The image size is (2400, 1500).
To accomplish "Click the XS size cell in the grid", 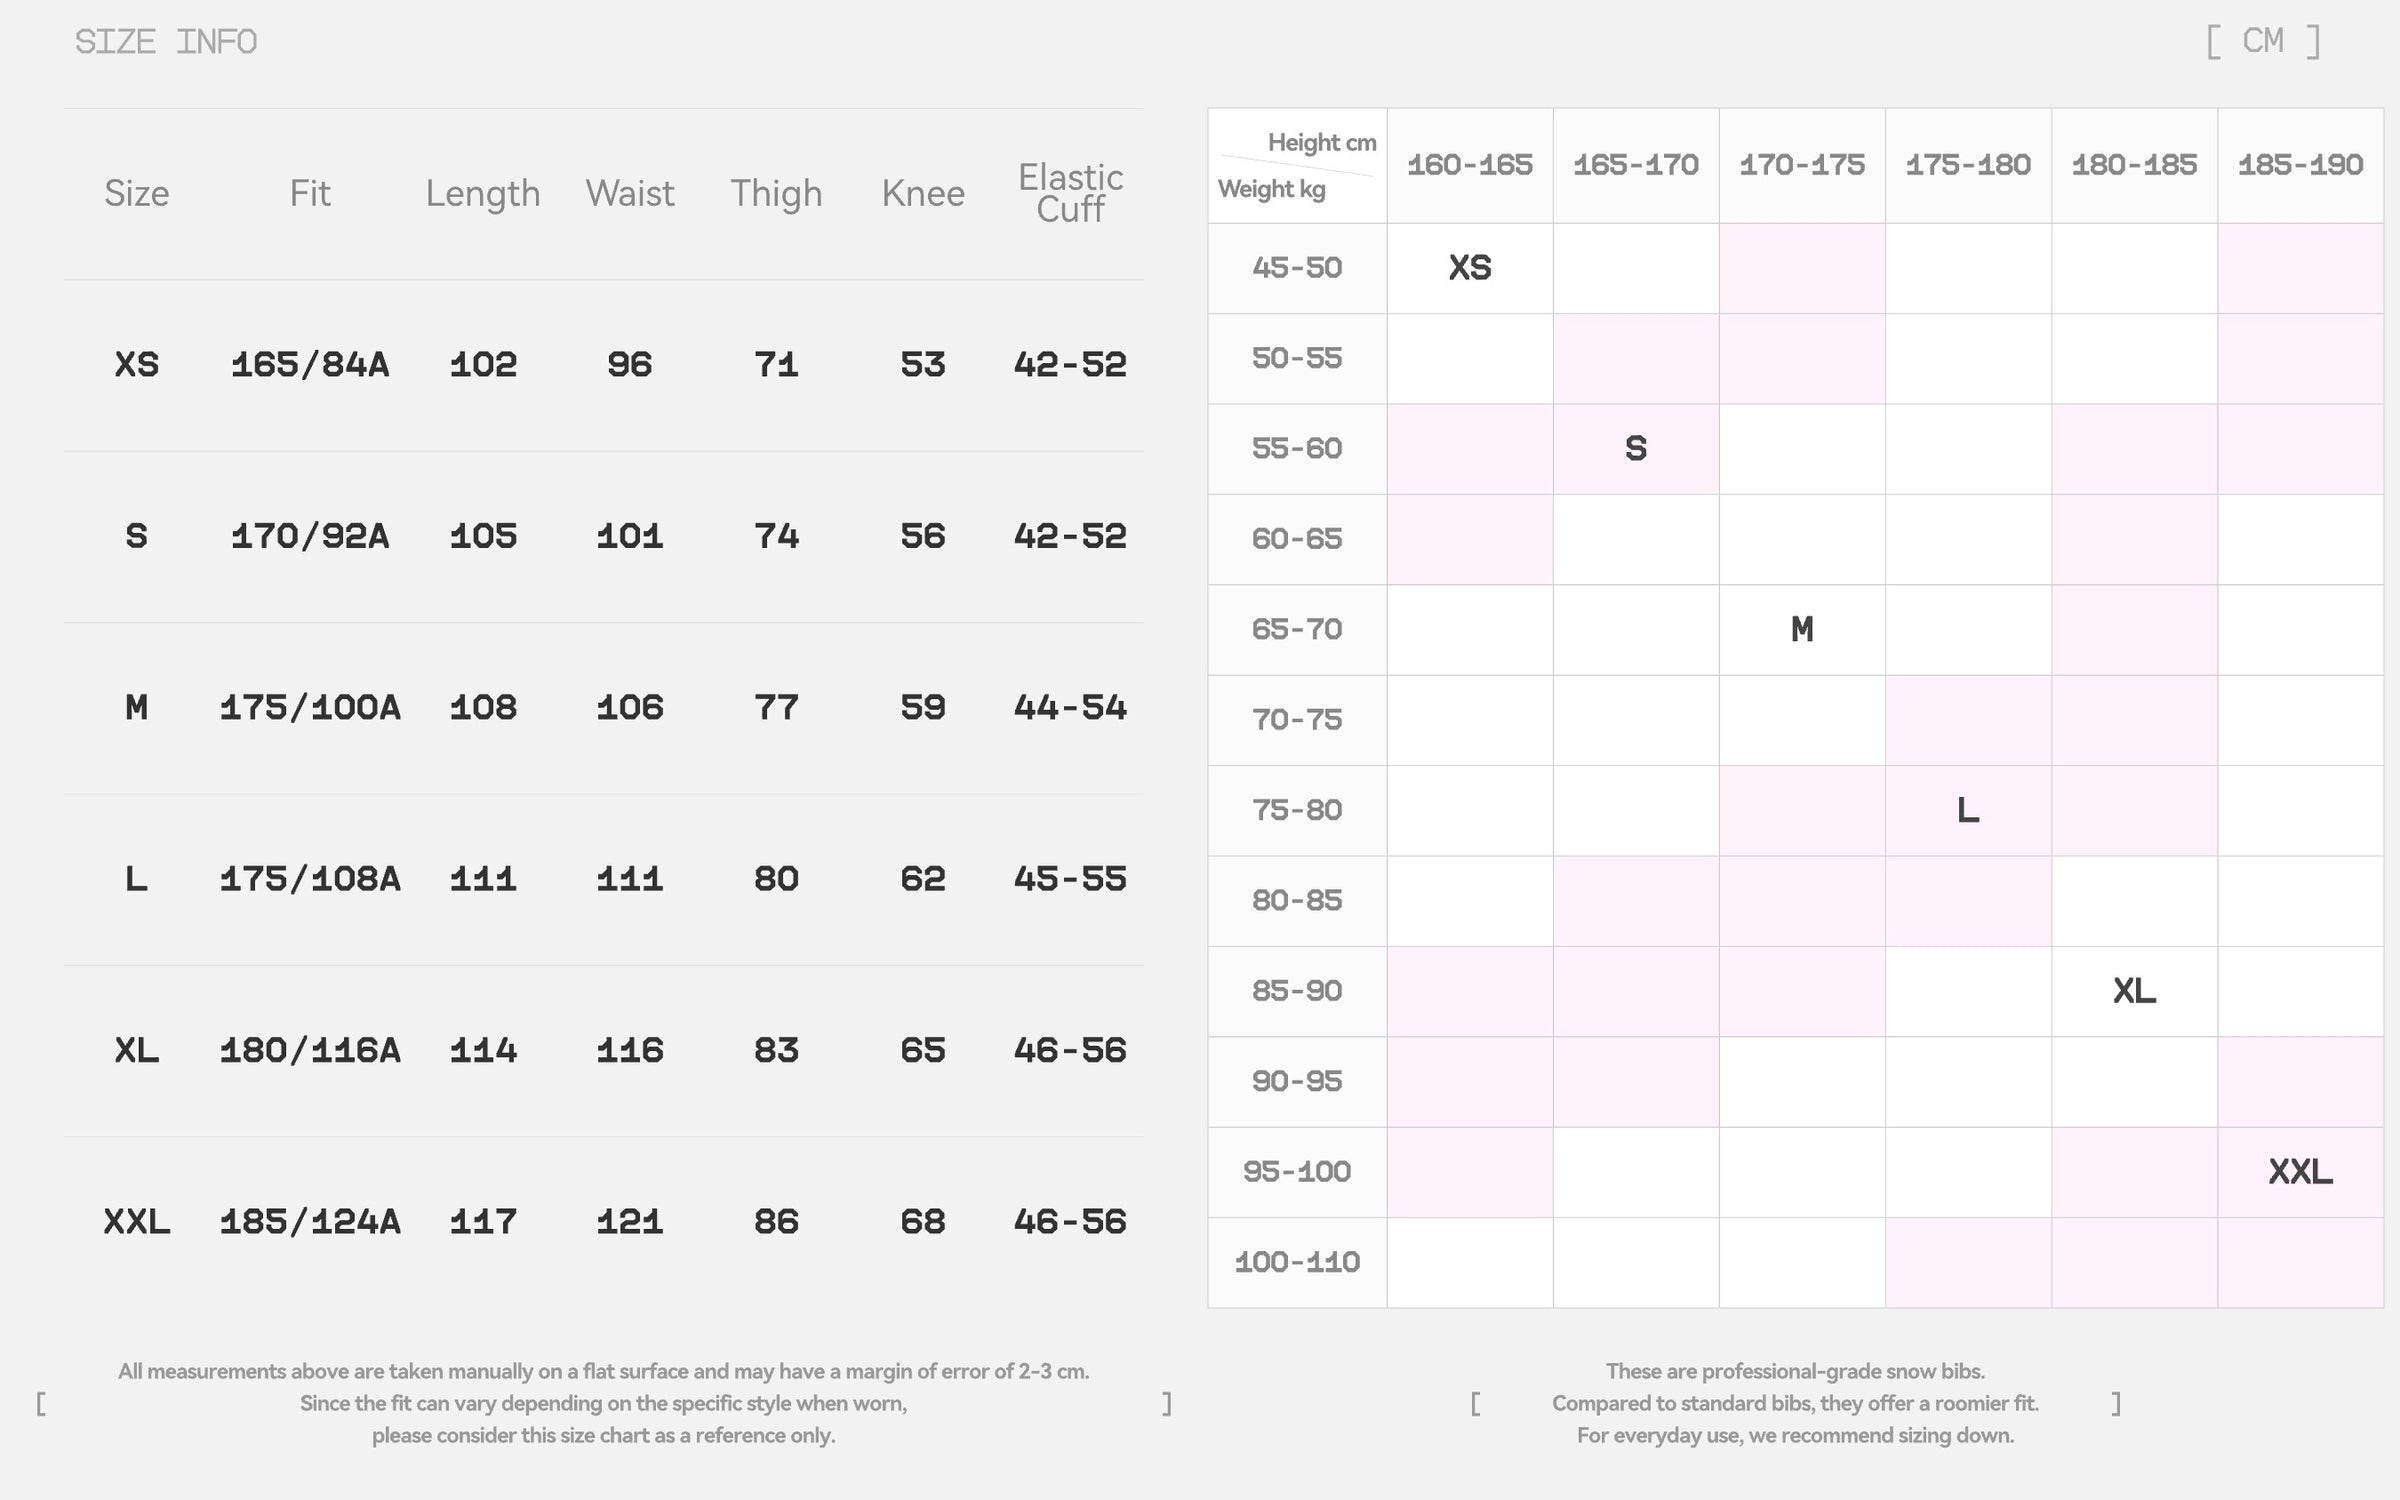I will coord(1469,268).
